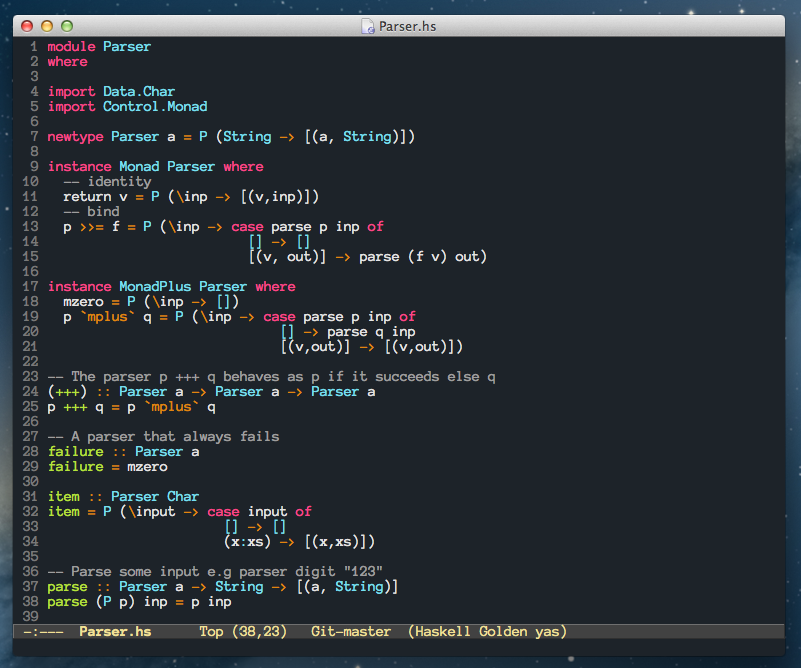Click 'Golden' minor mode in mode line
The width and height of the screenshot is (801, 668).
click(x=503, y=632)
